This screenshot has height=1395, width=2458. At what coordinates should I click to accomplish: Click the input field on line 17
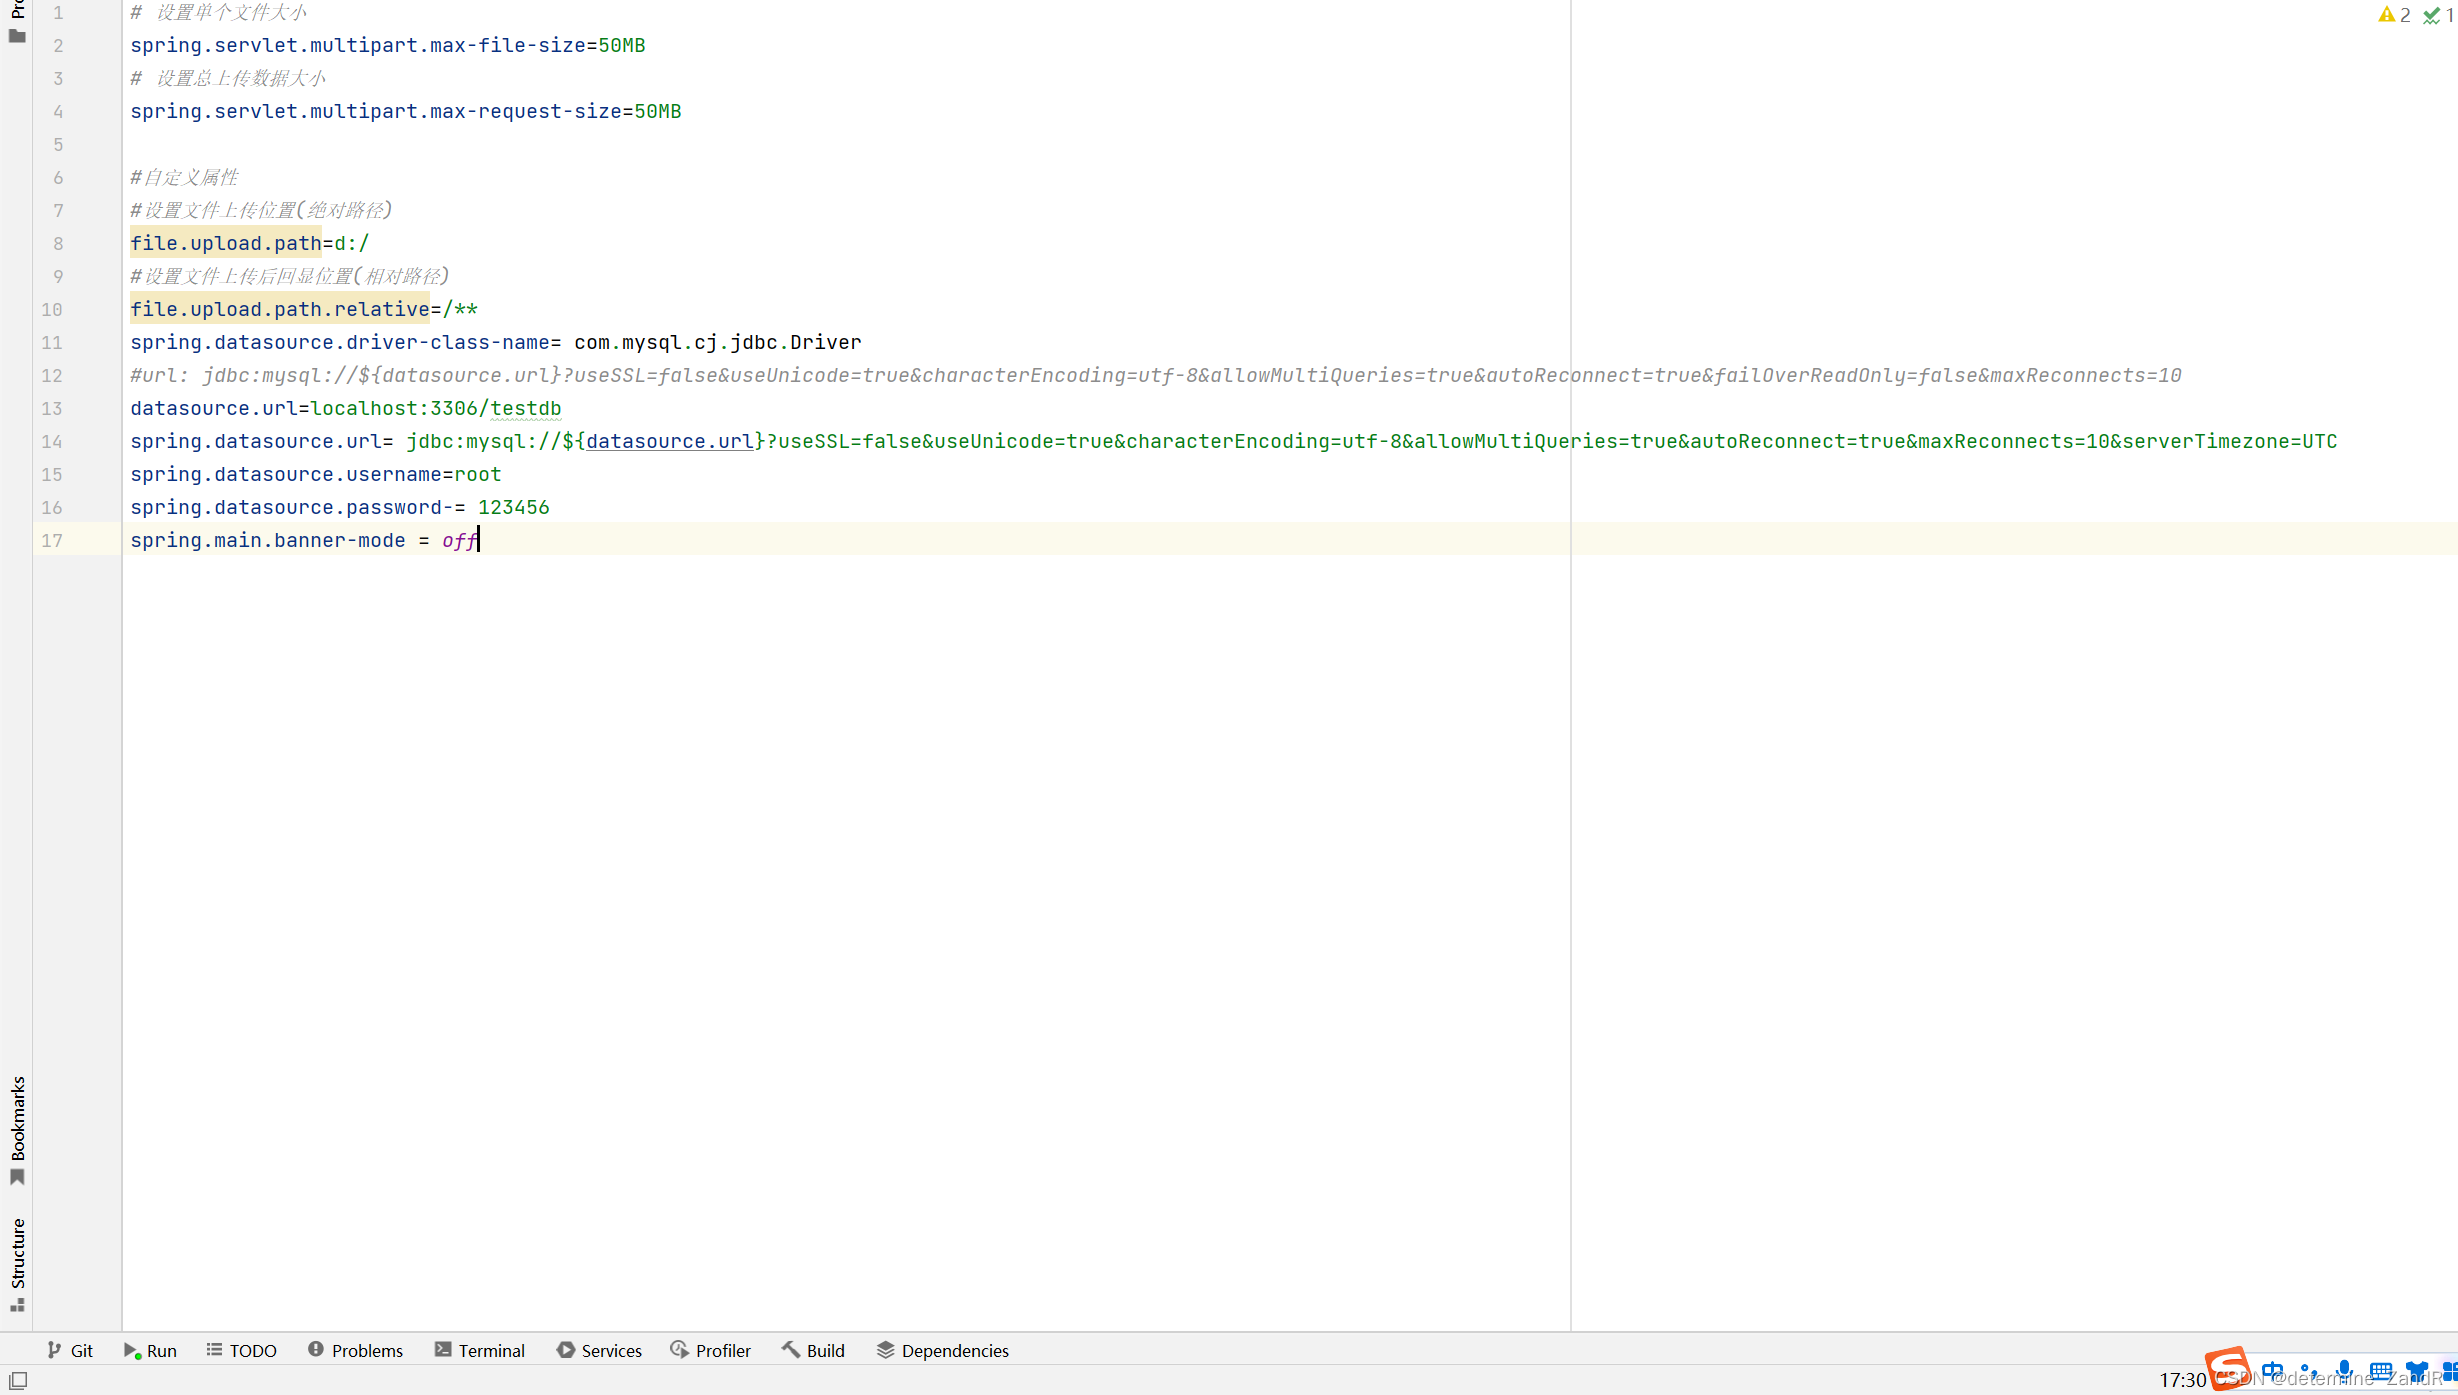point(479,539)
